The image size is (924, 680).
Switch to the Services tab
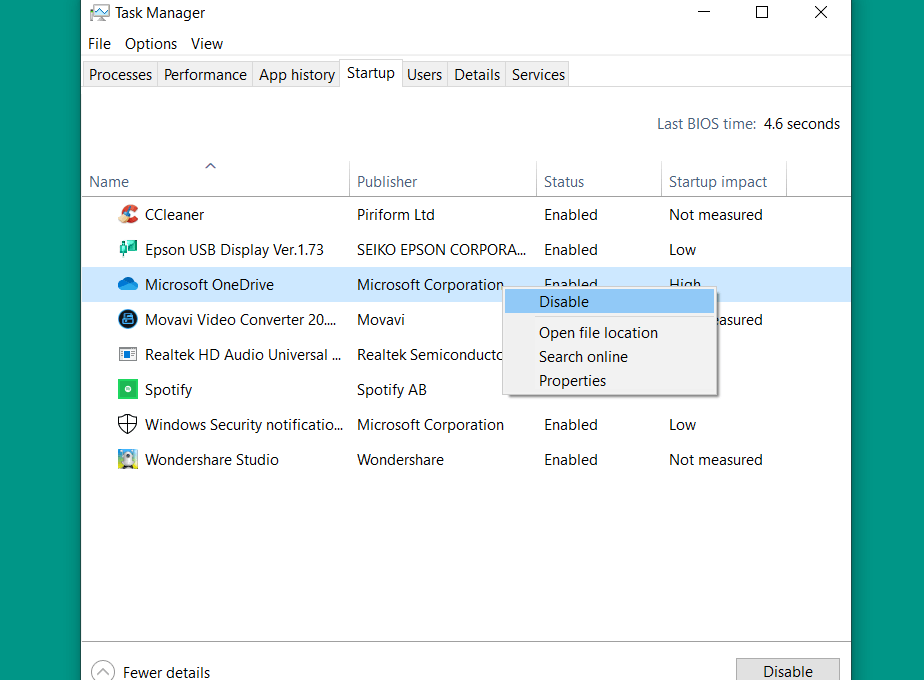[538, 75]
